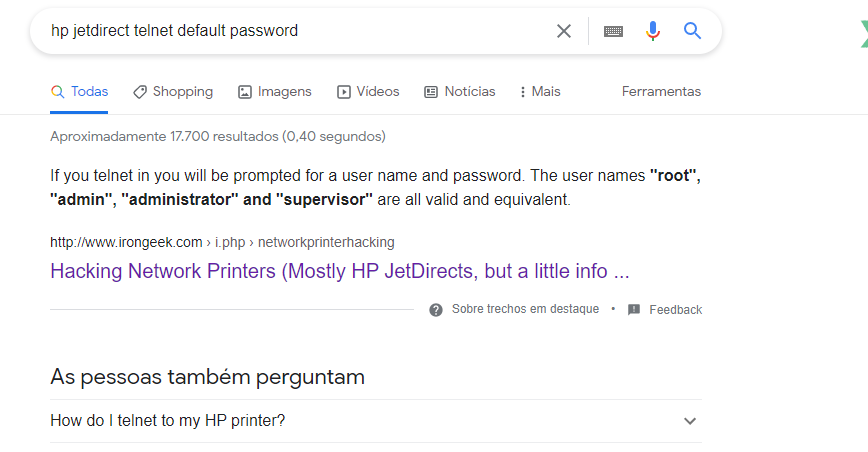Screen dimensions: 868x452
Task: Start voice search with the microphone icon
Action: coord(653,31)
